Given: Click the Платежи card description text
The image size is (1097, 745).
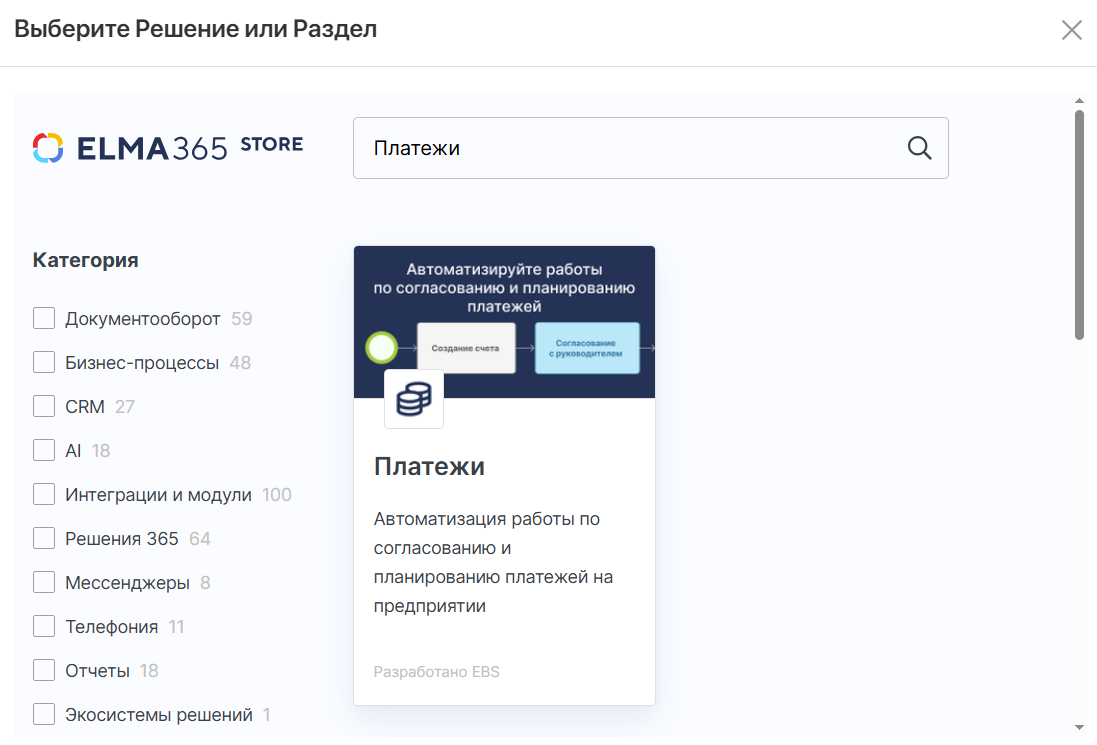Looking at the screenshot, I should click(493, 562).
